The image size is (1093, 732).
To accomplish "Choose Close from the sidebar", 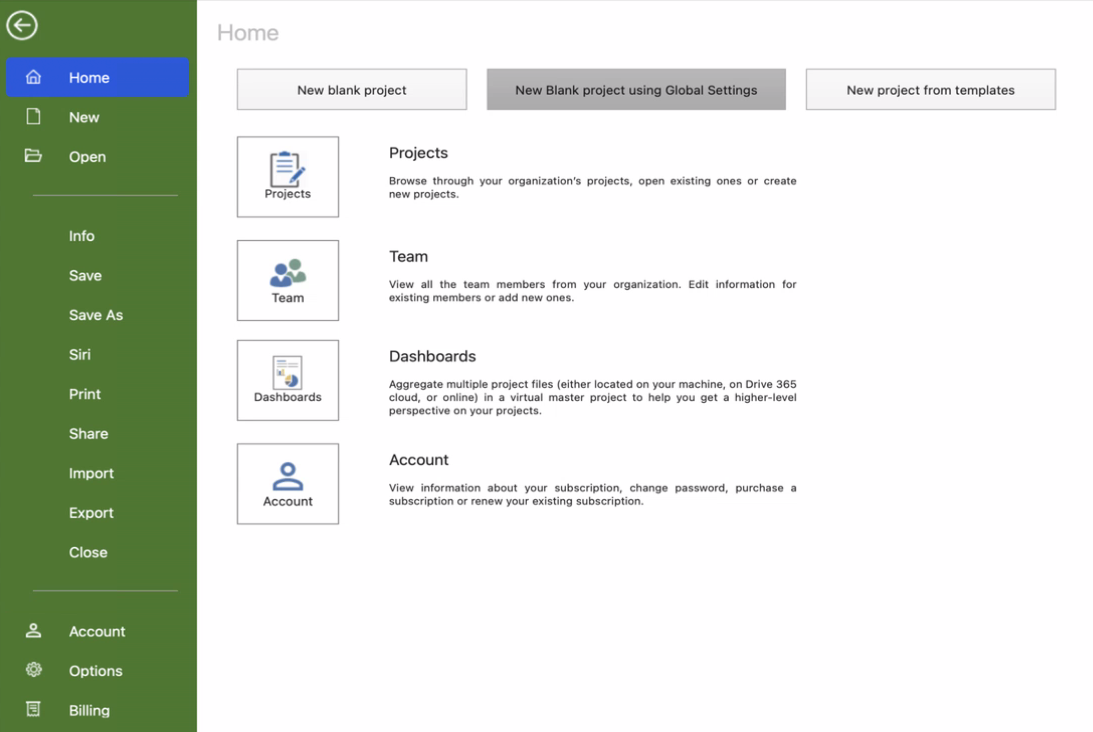I will point(88,552).
